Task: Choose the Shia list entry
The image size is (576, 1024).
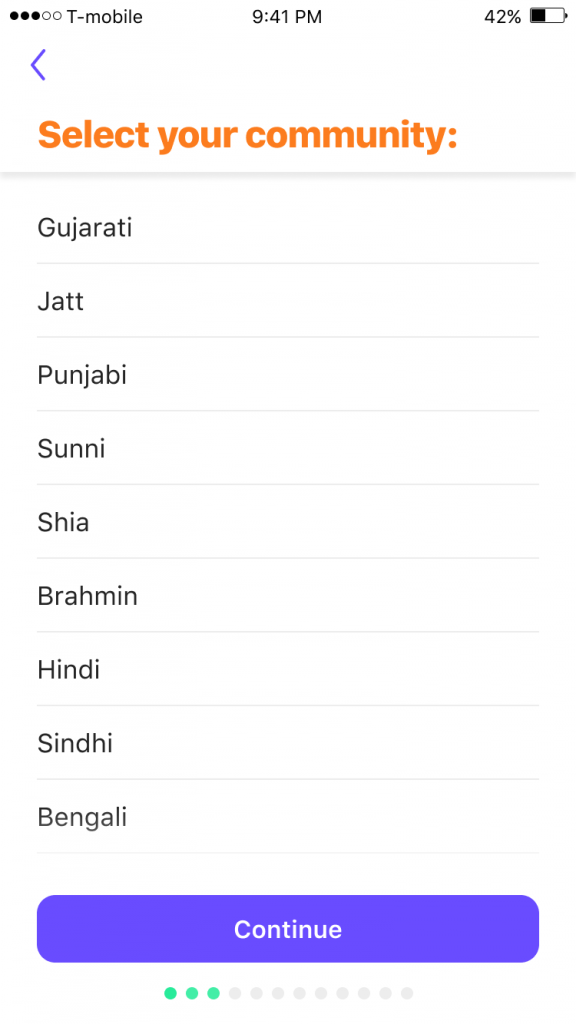Action: (288, 522)
